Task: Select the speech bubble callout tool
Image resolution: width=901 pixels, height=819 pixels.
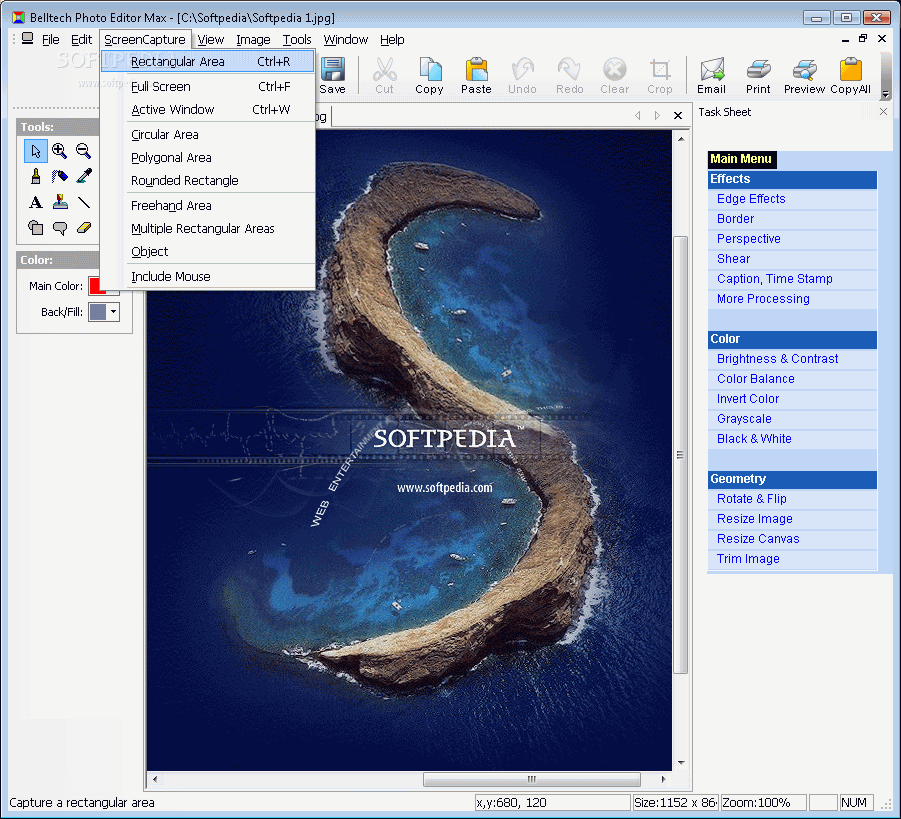Action: [x=59, y=228]
